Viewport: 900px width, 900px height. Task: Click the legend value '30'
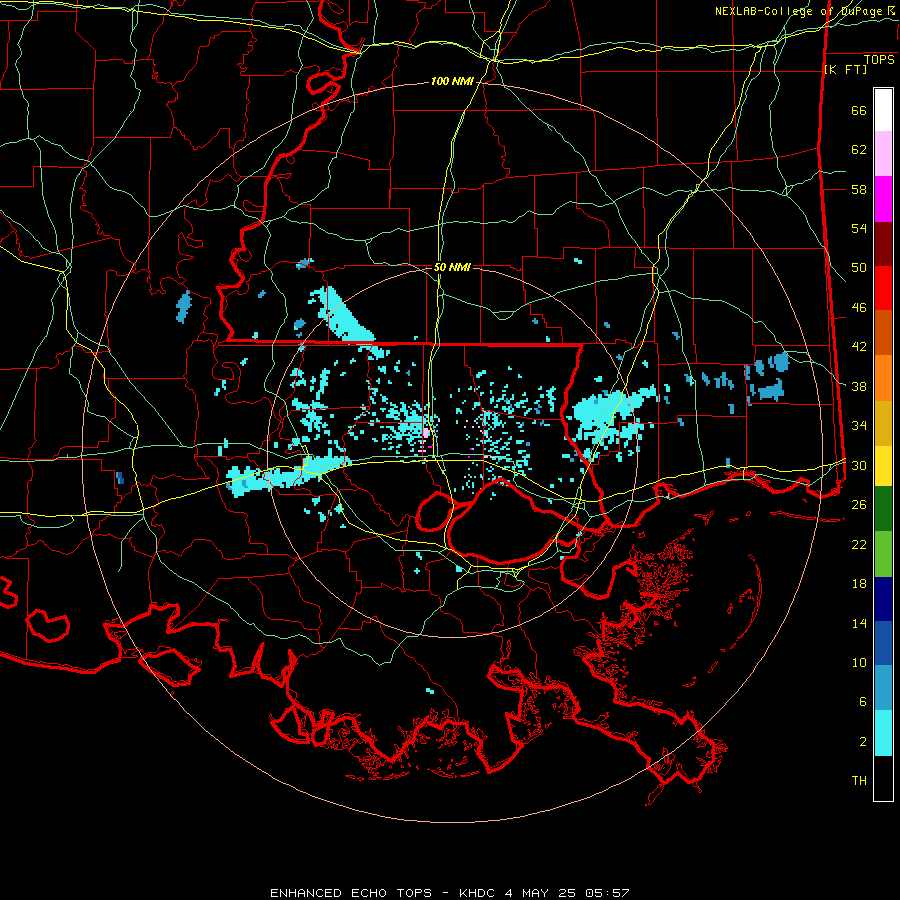click(859, 465)
